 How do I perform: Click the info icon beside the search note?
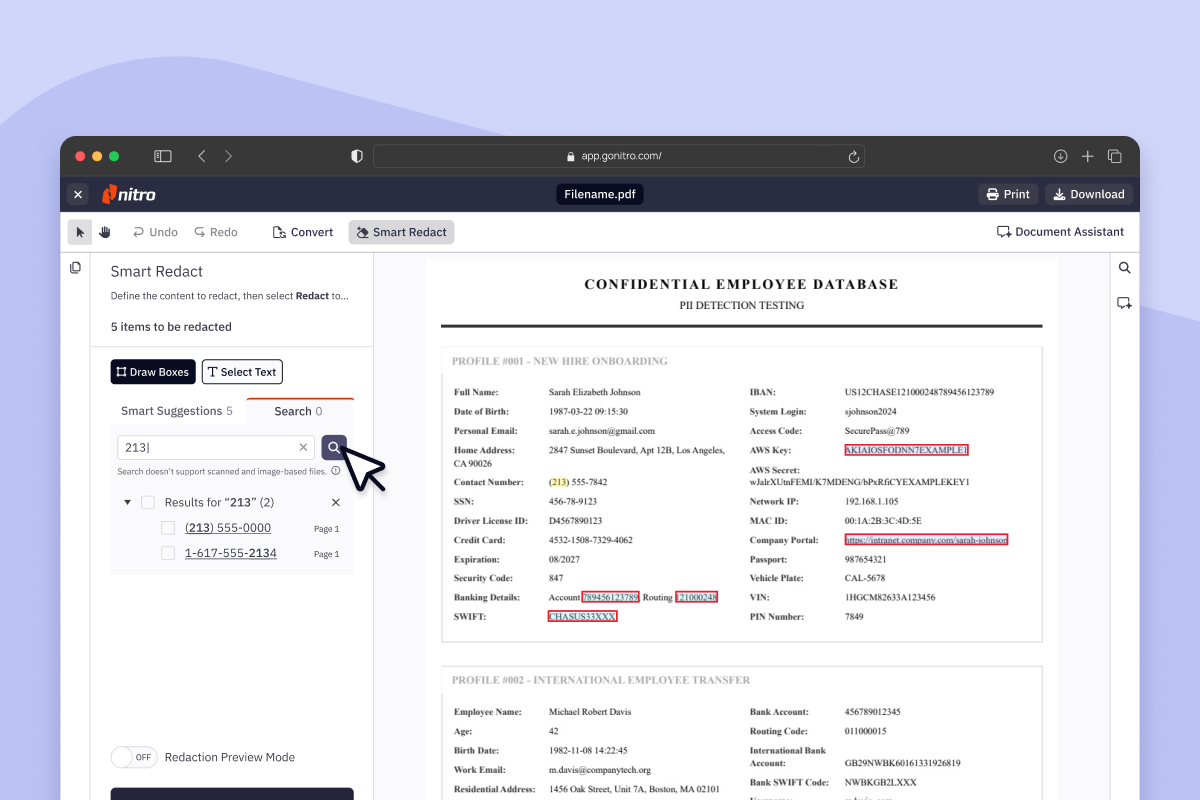click(x=336, y=471)
